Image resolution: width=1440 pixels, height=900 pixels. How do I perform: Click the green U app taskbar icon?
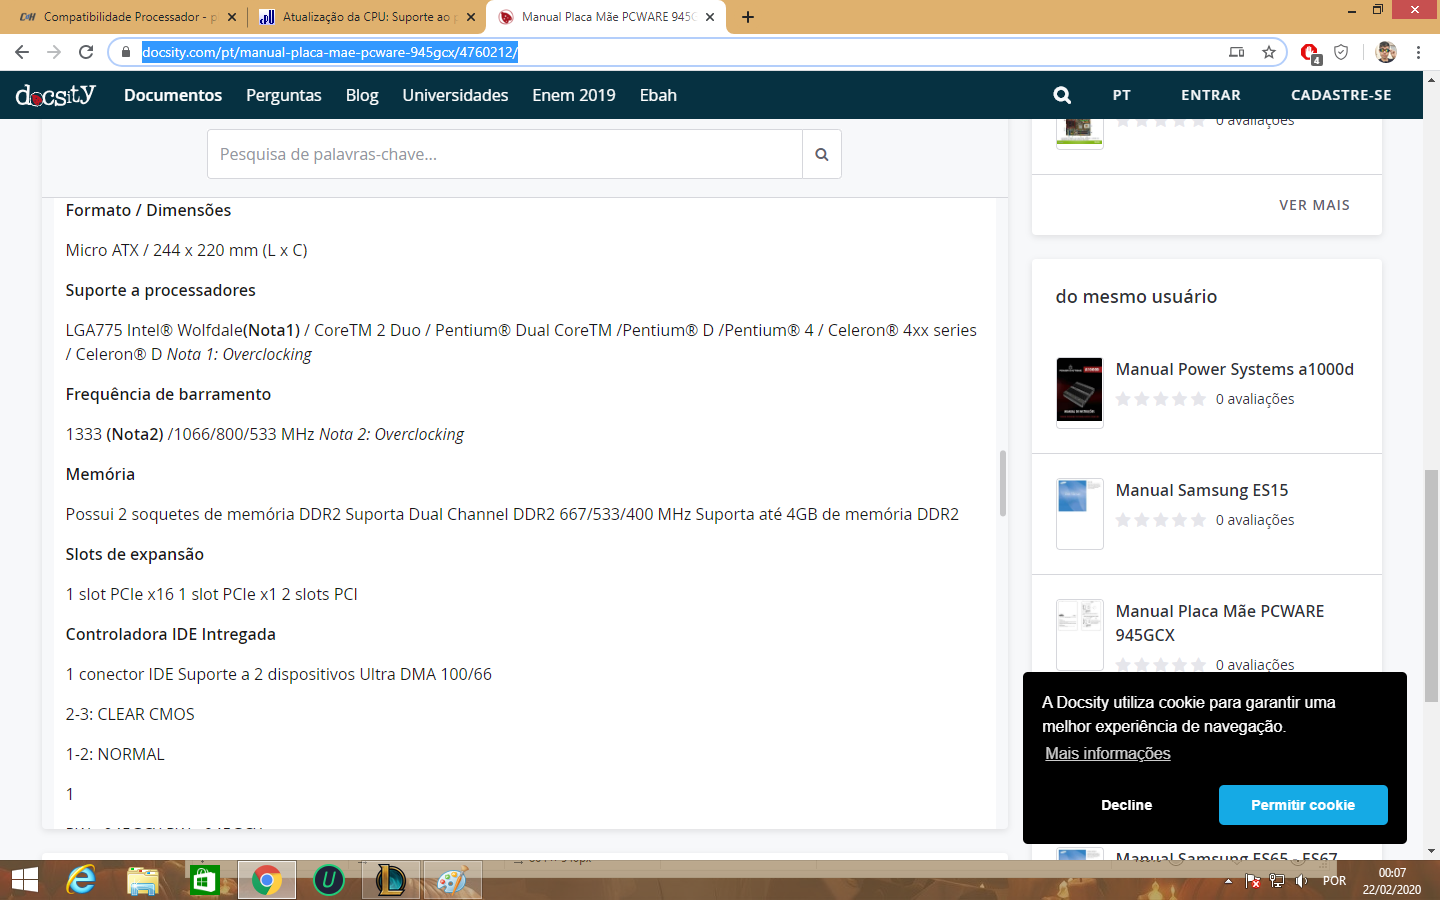coord(329,880)
